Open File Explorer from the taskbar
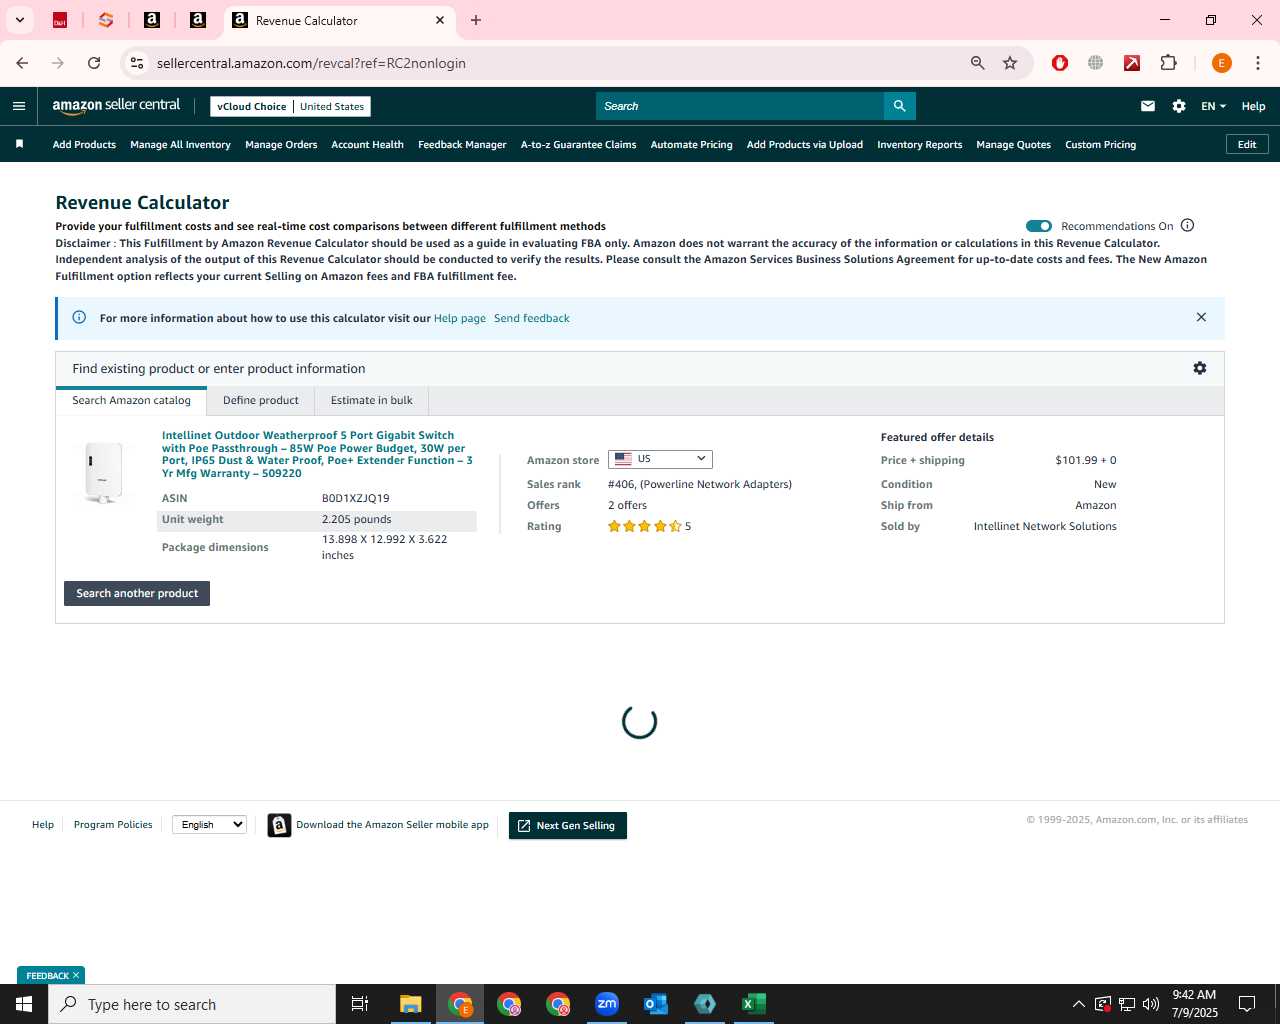The width and height of the screenshot is (1280, 1024). pyautogui.click(x=411, y=1004)
